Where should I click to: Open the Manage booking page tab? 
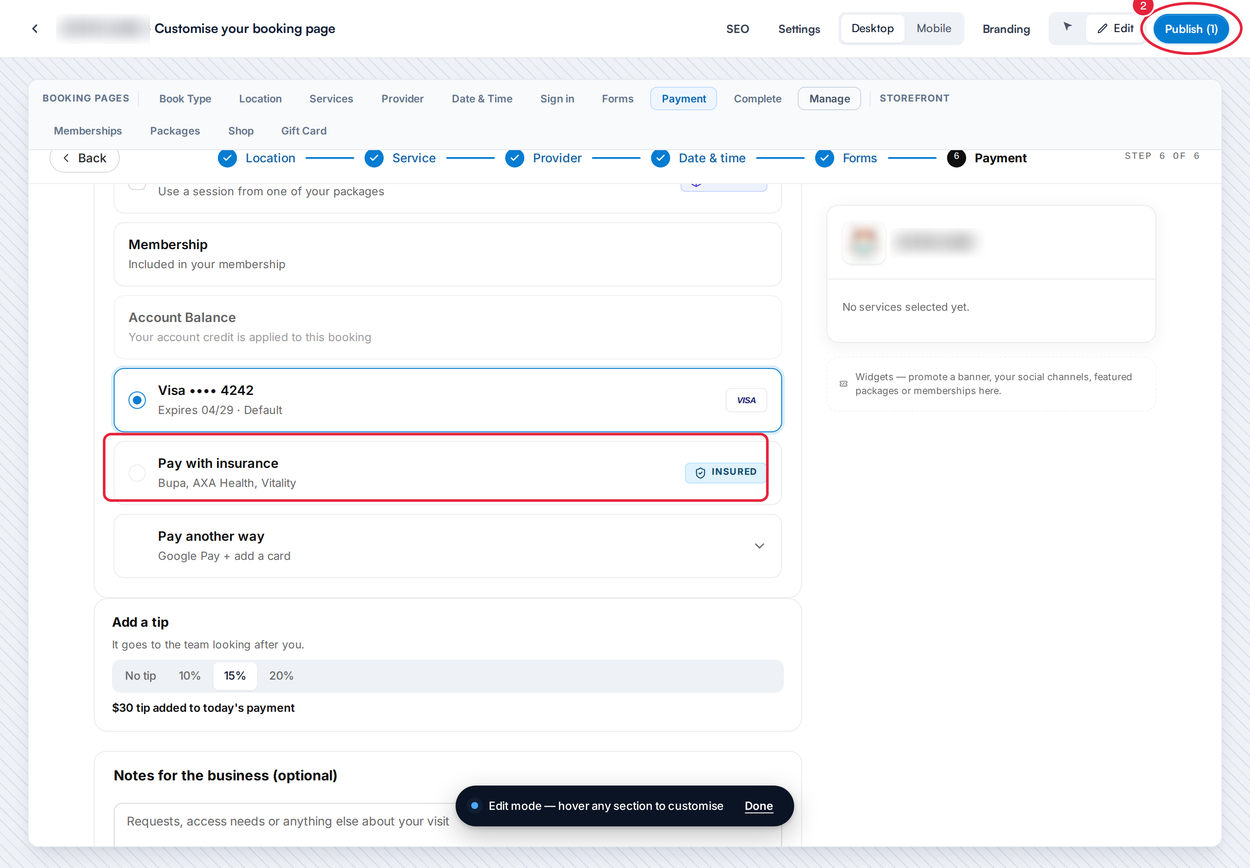830,99
